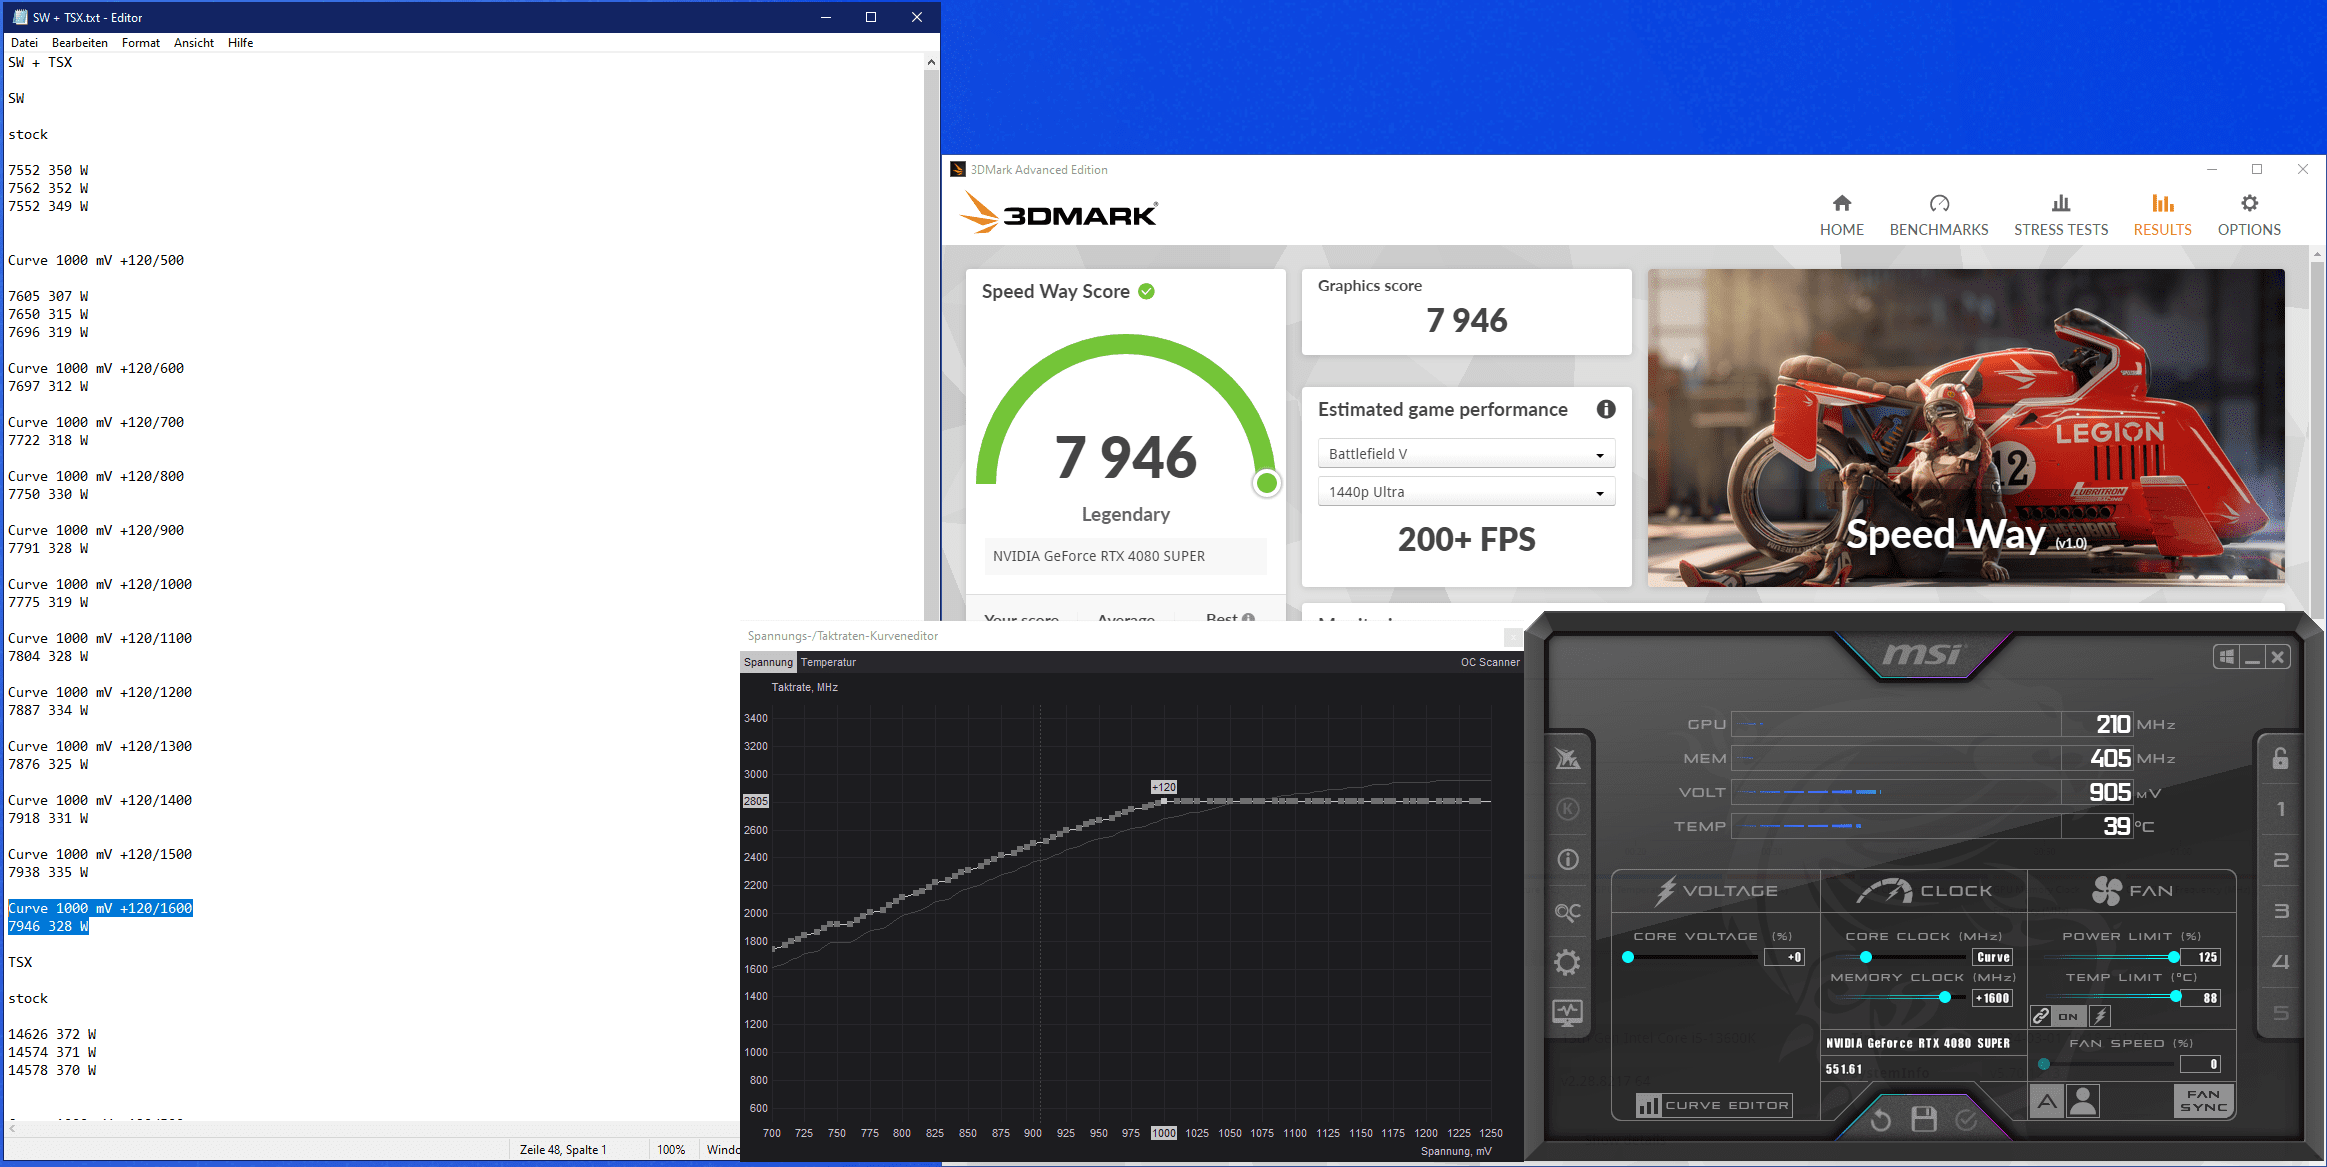Open Ansicht menu in Editor
Screen dimensions: 2327x1167
194,43
